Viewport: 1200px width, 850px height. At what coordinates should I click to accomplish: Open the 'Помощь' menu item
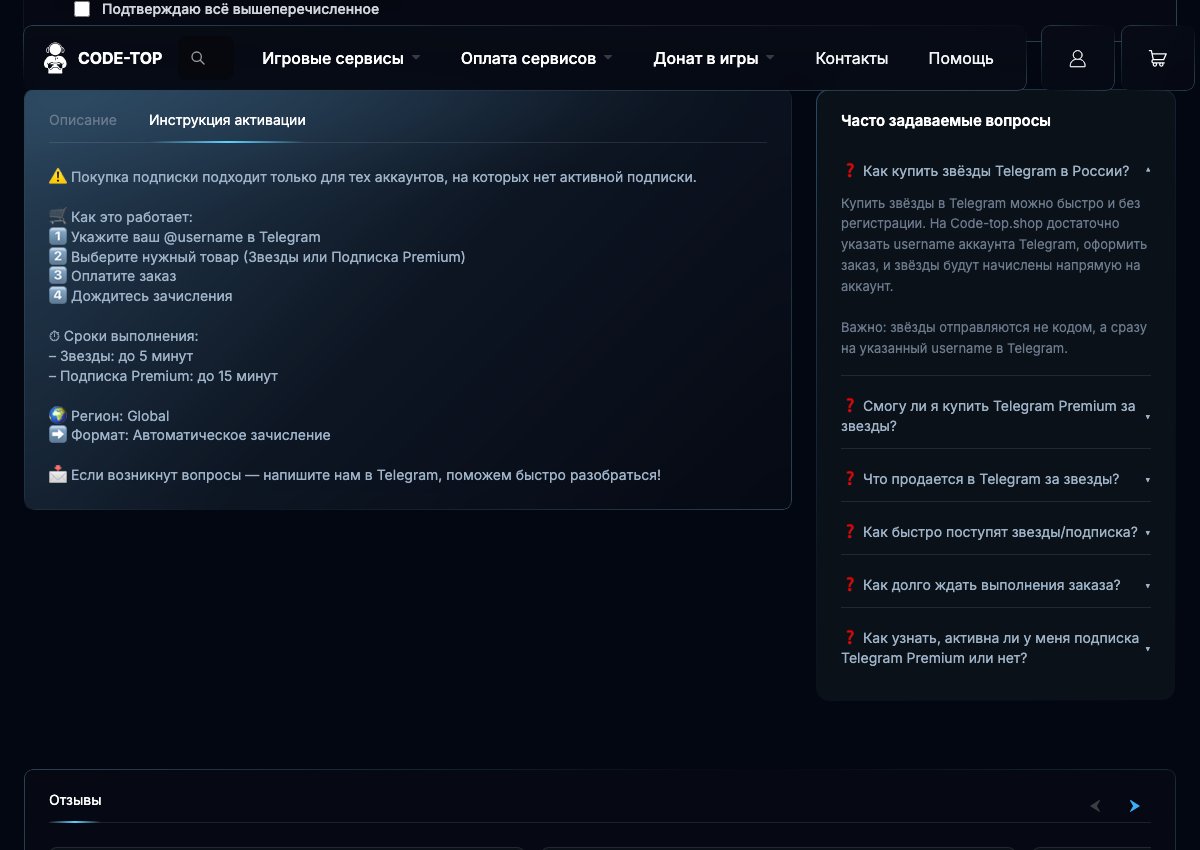[961, 58]
